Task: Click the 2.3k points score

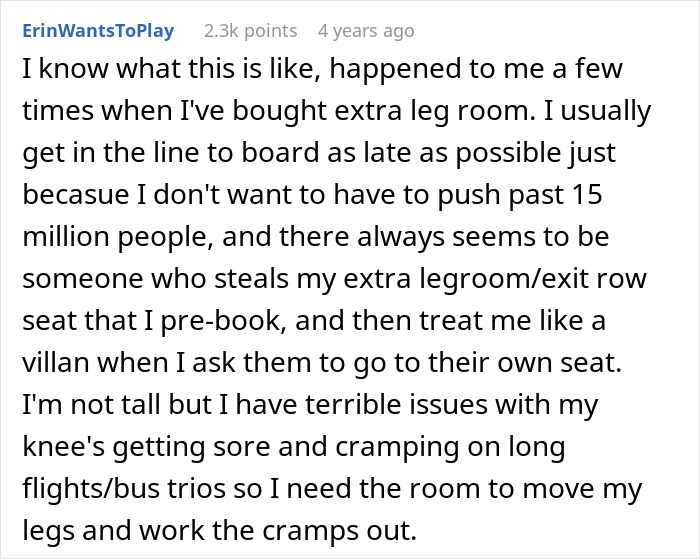Action: (x=248, y=31)
